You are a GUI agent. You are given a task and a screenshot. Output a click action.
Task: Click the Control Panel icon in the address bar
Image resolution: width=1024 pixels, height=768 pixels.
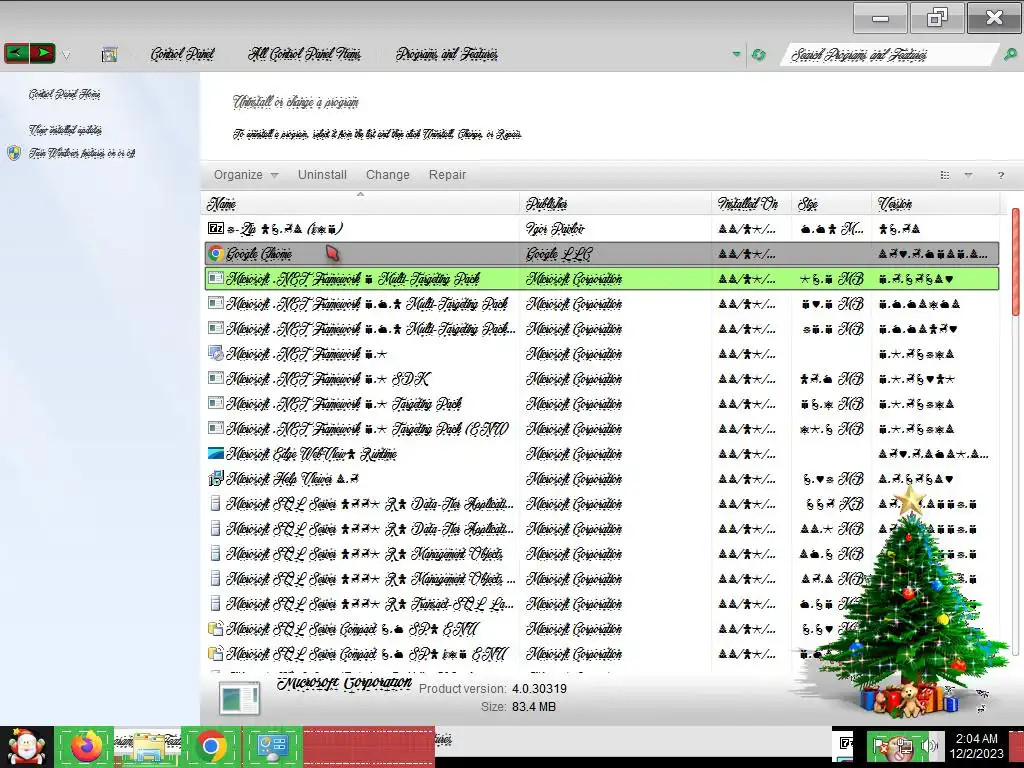coord(110,54)
